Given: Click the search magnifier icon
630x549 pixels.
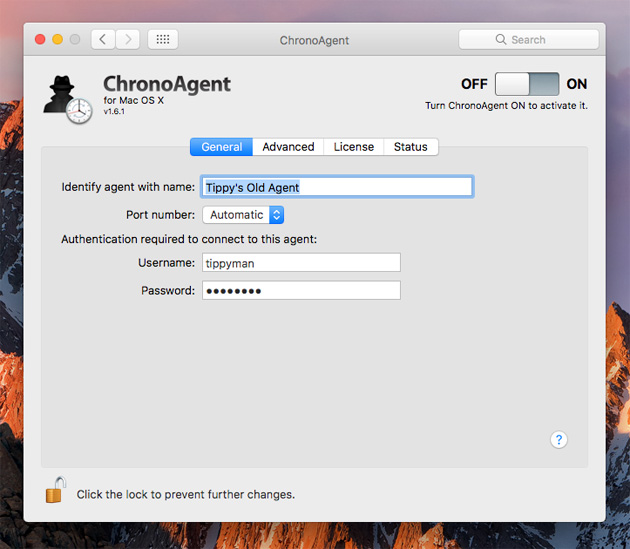Looking at the screenshot, I should pos(501,39).
